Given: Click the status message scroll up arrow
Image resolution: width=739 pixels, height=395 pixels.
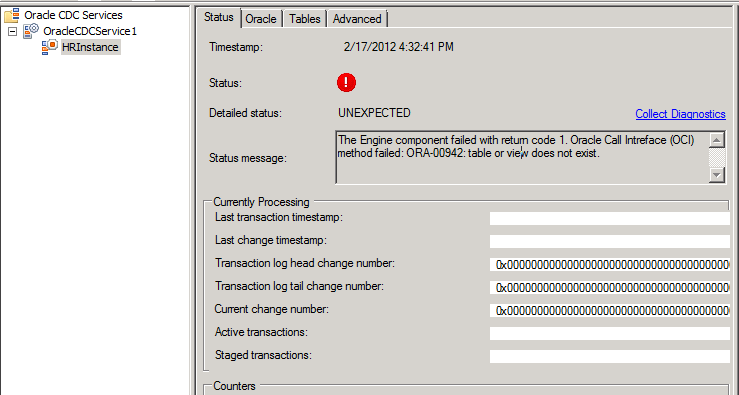Looking at the screenshot, I should 717,140.
